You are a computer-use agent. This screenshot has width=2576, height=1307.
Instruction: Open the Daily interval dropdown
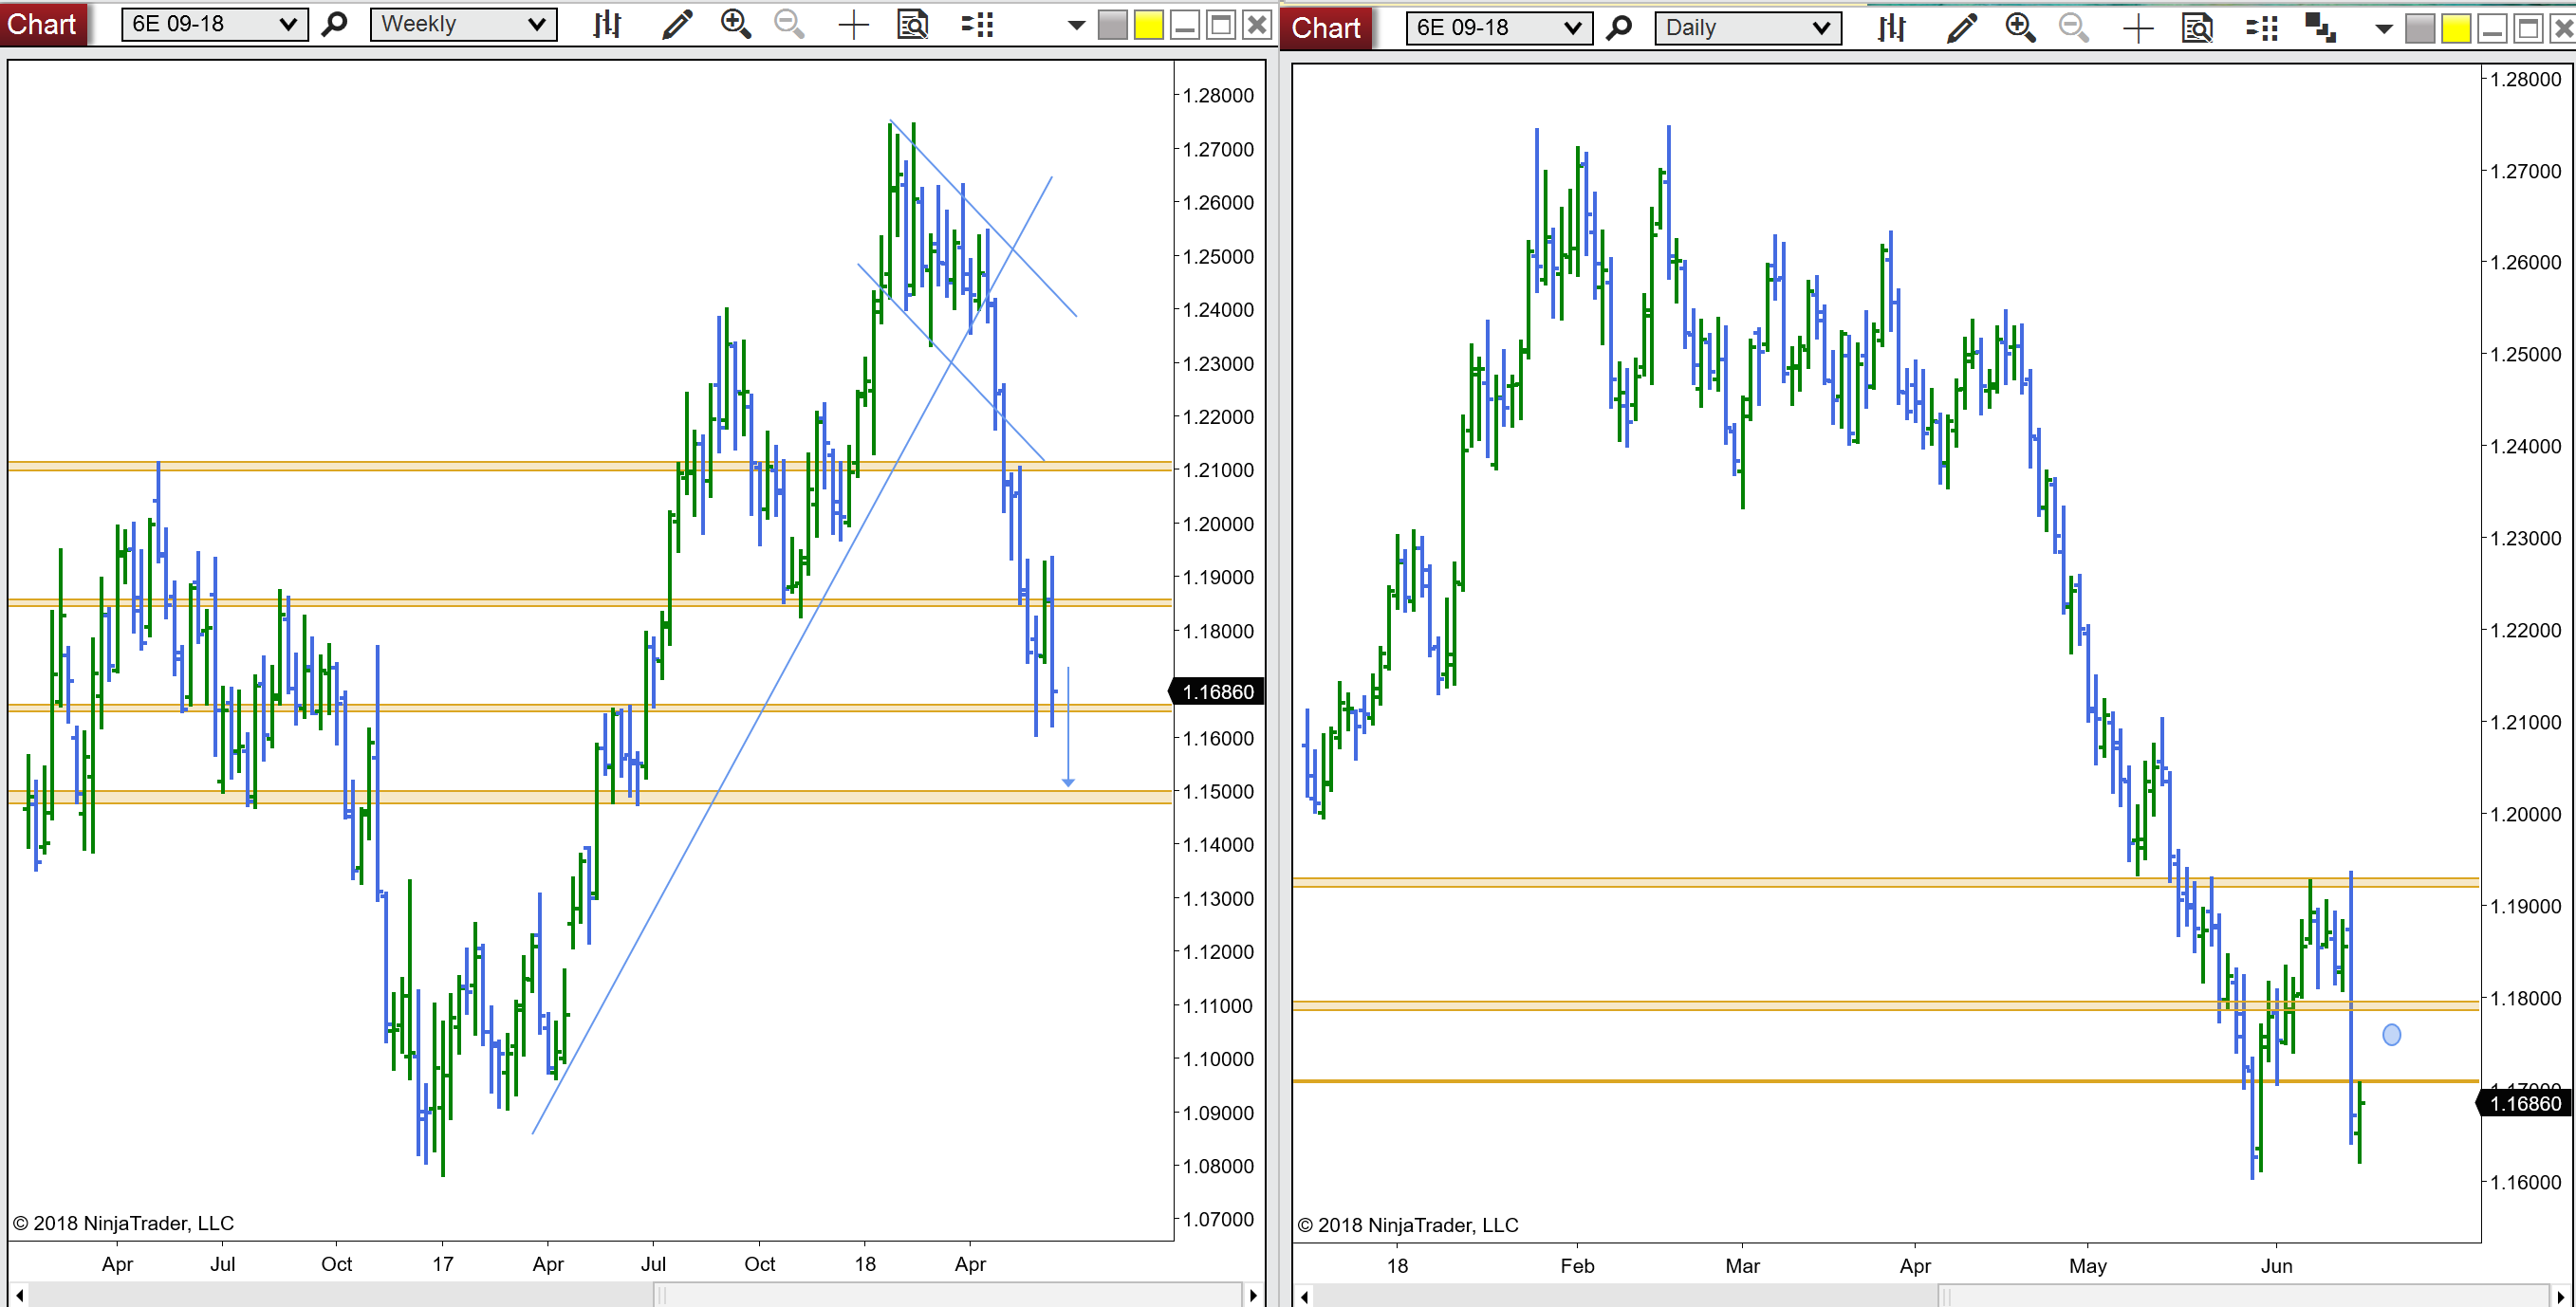click(1748, 28)
